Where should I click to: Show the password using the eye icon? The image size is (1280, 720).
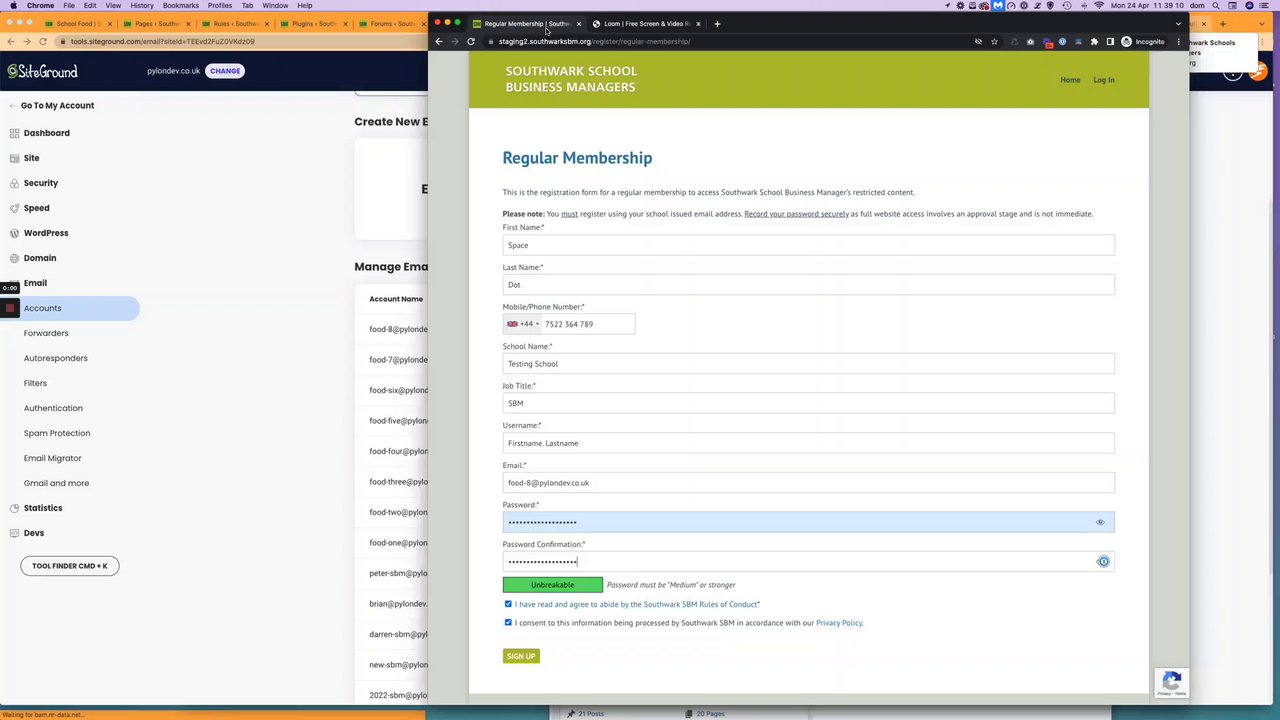(x=1100, y=522)
